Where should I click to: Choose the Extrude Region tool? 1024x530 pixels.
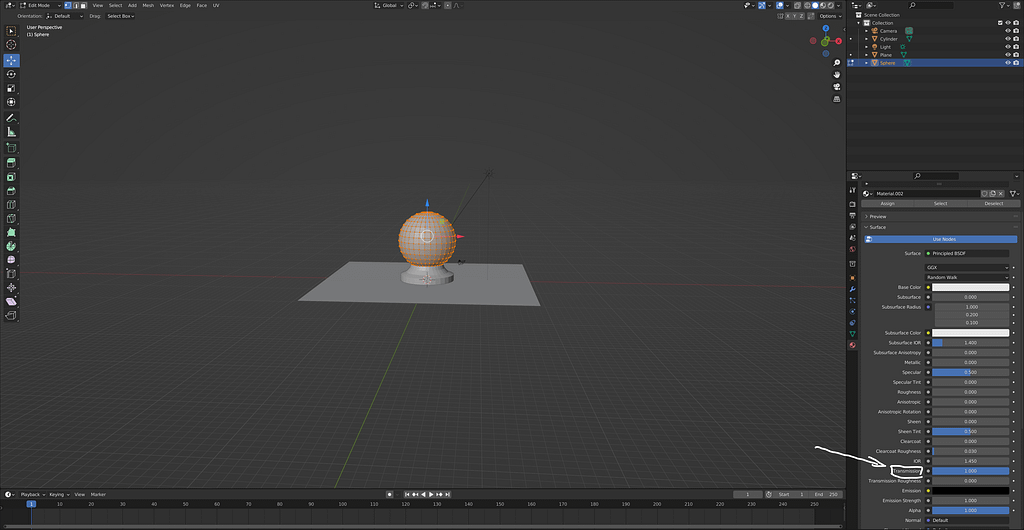[x=11, y=162]
